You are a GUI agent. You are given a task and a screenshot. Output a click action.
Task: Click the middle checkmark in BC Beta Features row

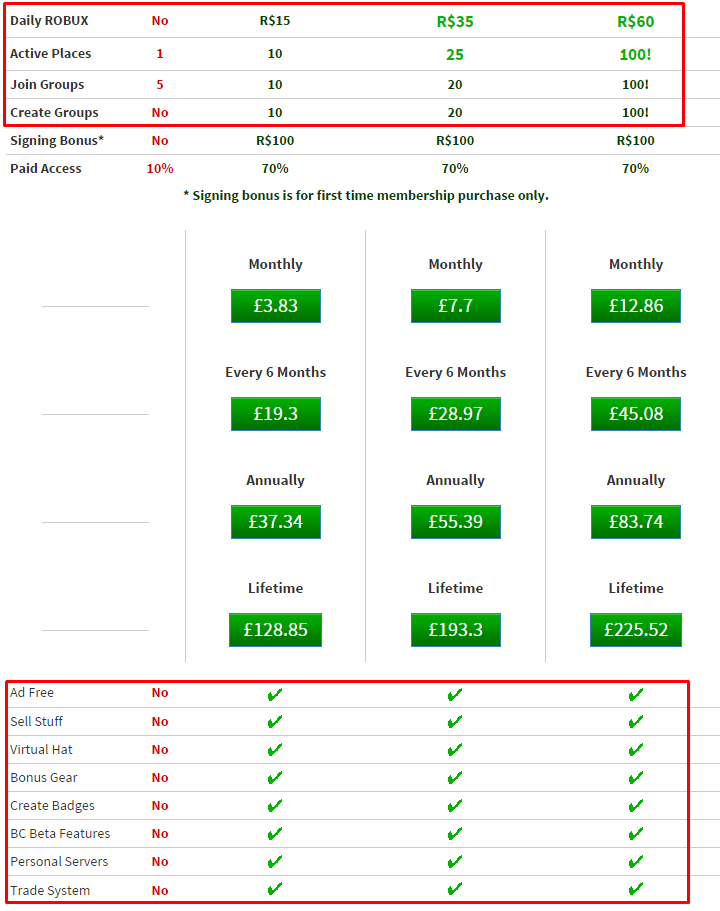(x=455, y=834)
